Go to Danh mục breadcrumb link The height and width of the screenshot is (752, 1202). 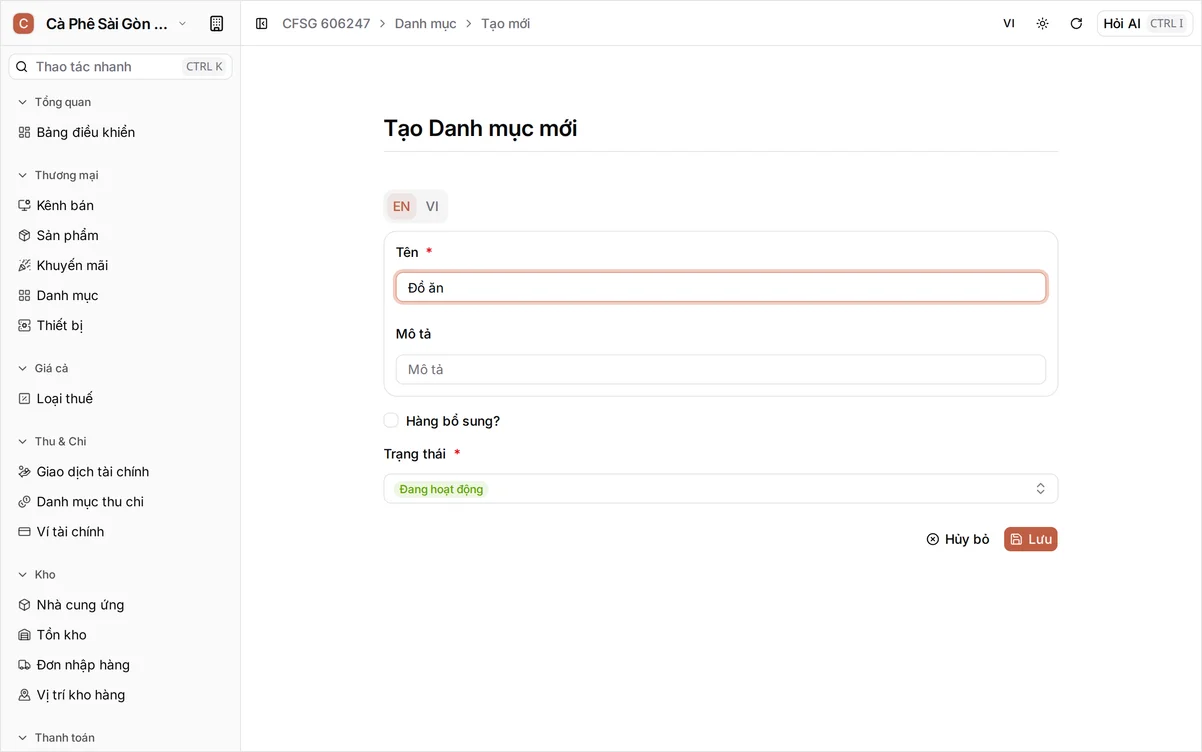[426, 23]
